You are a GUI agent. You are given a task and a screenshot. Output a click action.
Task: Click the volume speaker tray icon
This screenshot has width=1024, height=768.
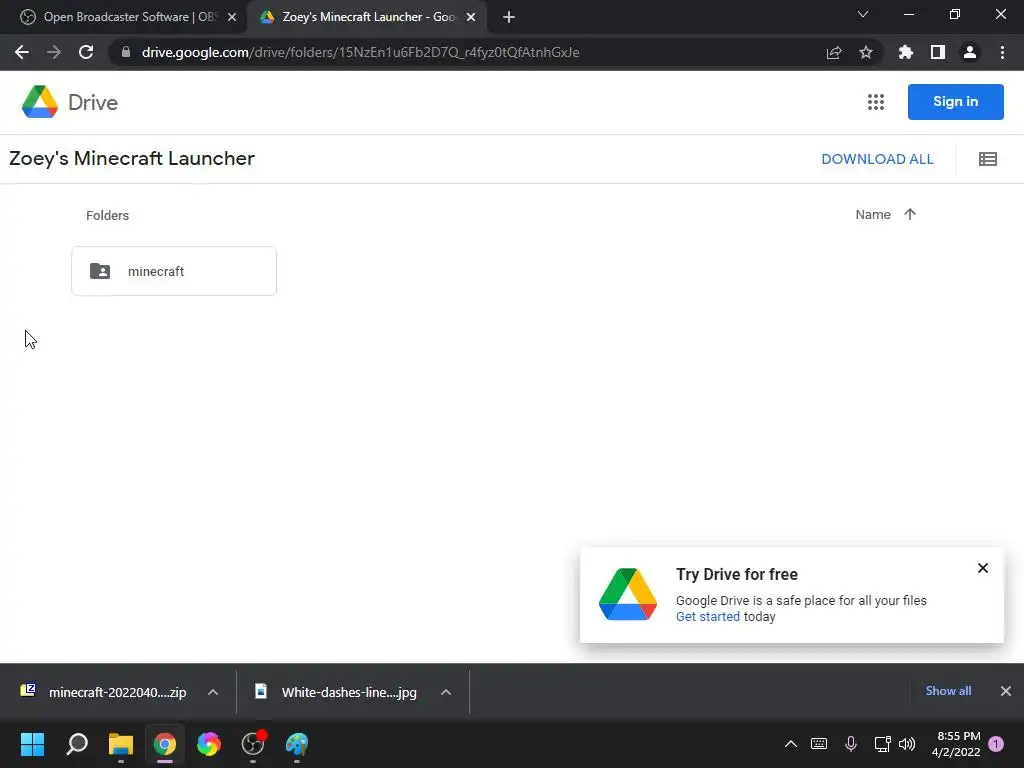coord(907,744)
